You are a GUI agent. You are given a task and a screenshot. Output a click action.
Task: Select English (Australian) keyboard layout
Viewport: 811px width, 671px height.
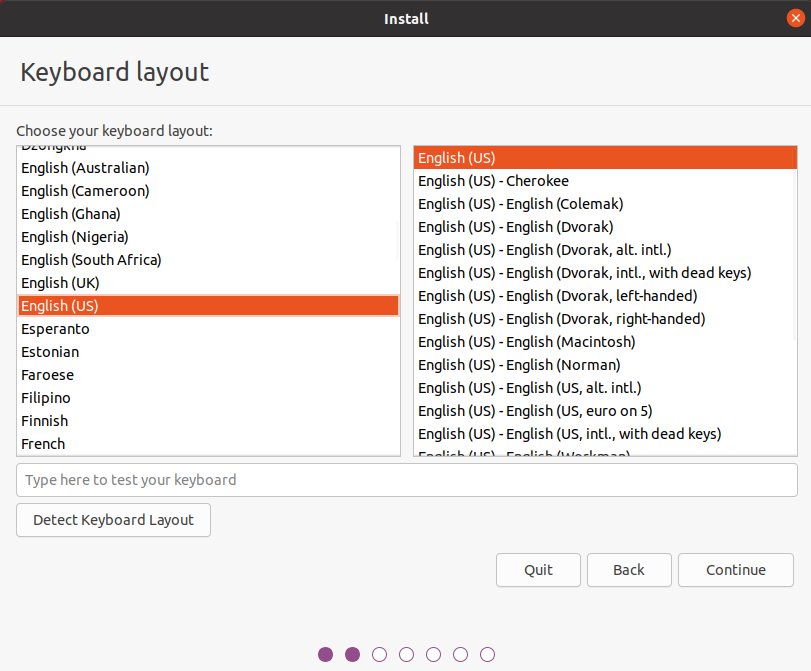(x=85, y=168)
